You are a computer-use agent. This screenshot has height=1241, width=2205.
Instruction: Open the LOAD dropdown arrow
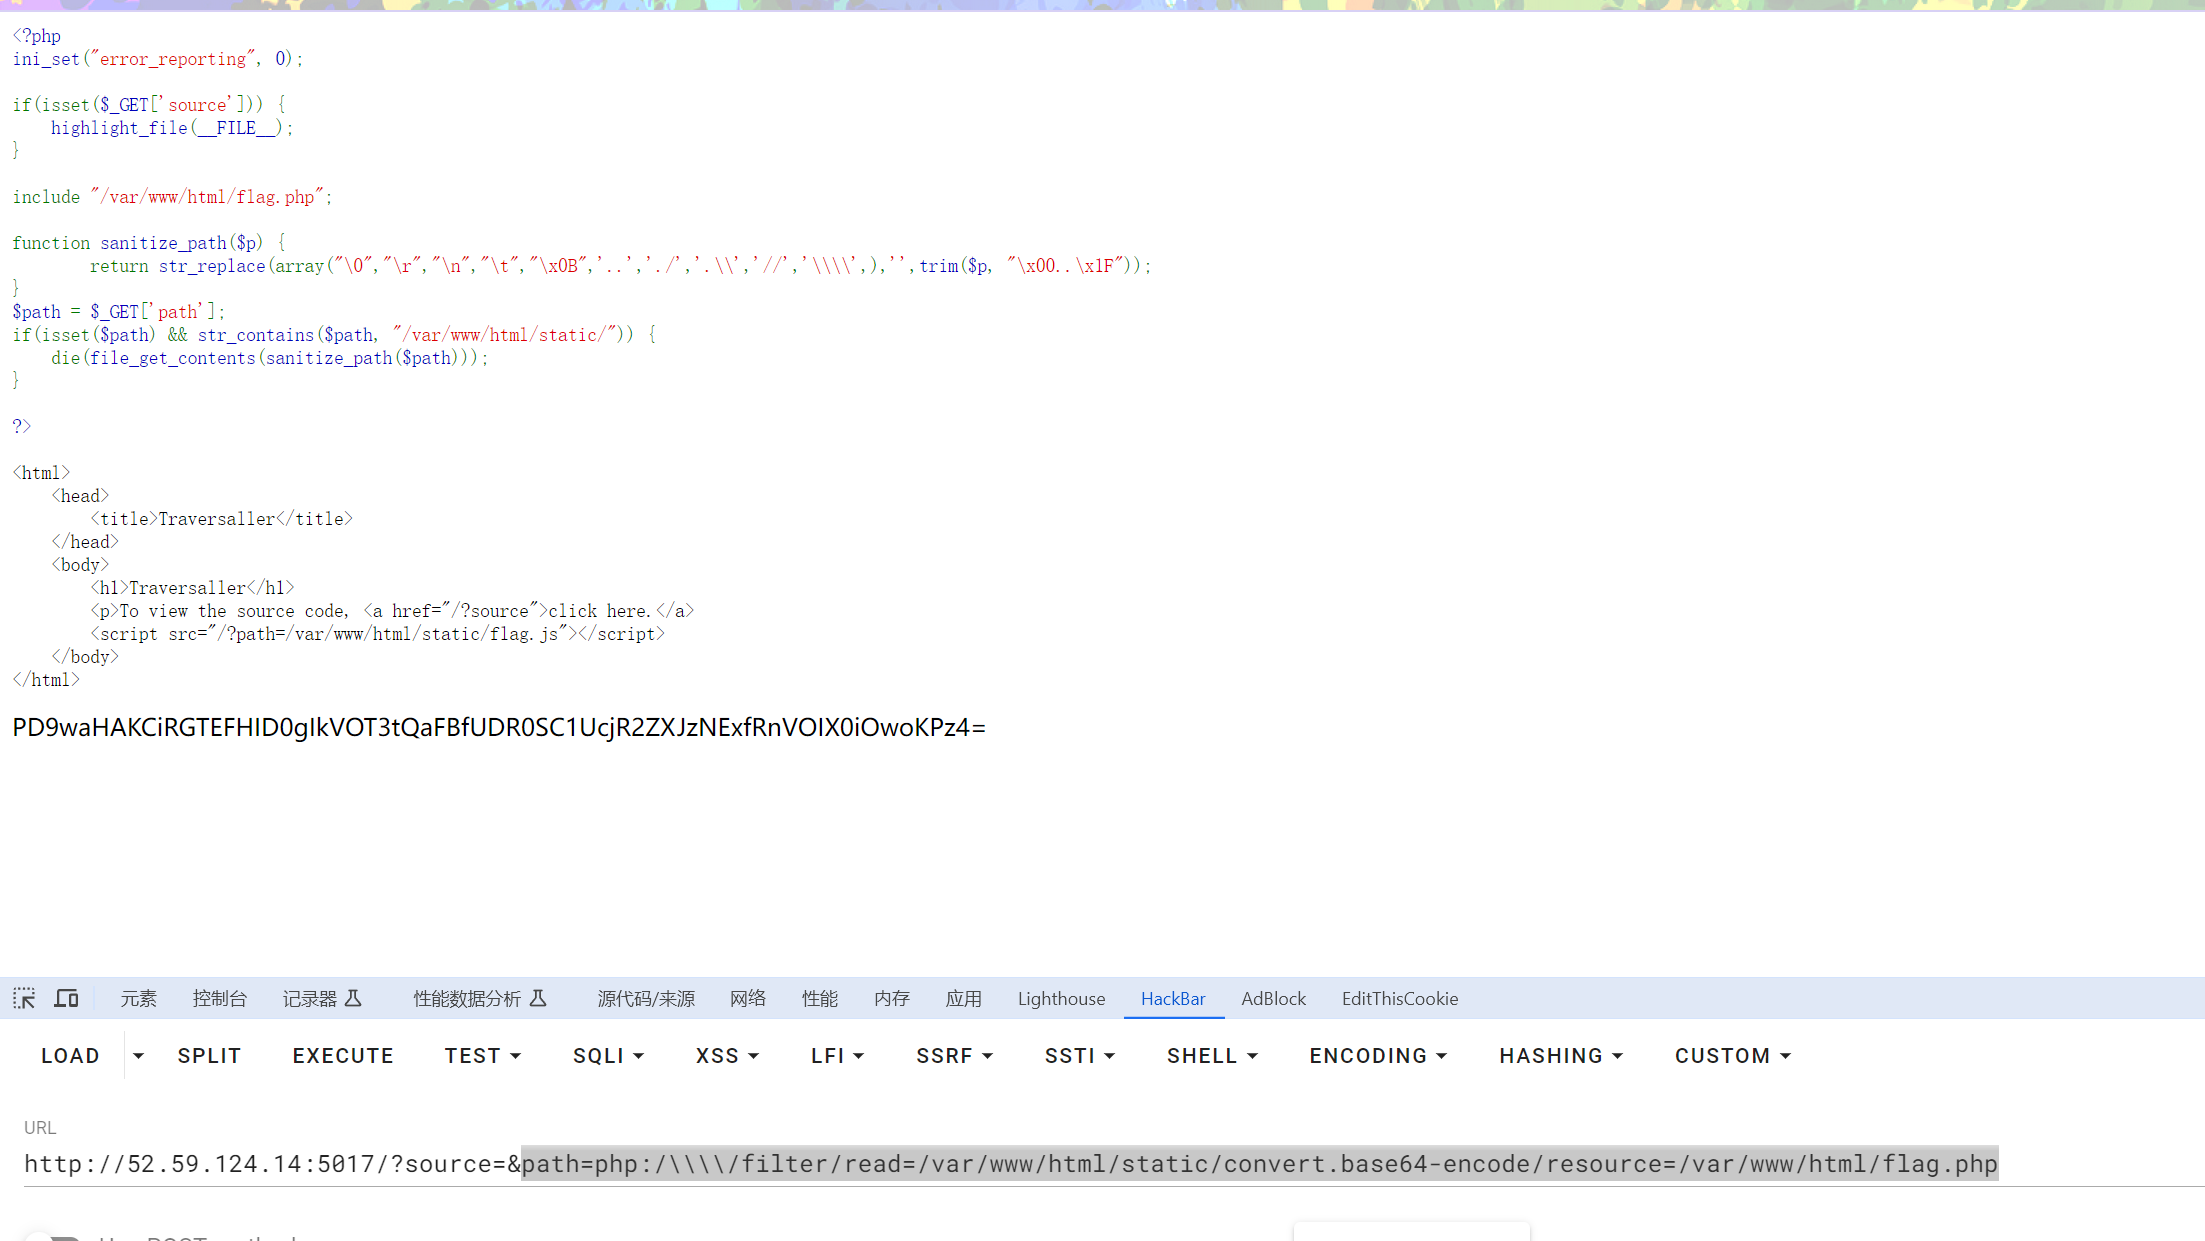coord(139,1056)
